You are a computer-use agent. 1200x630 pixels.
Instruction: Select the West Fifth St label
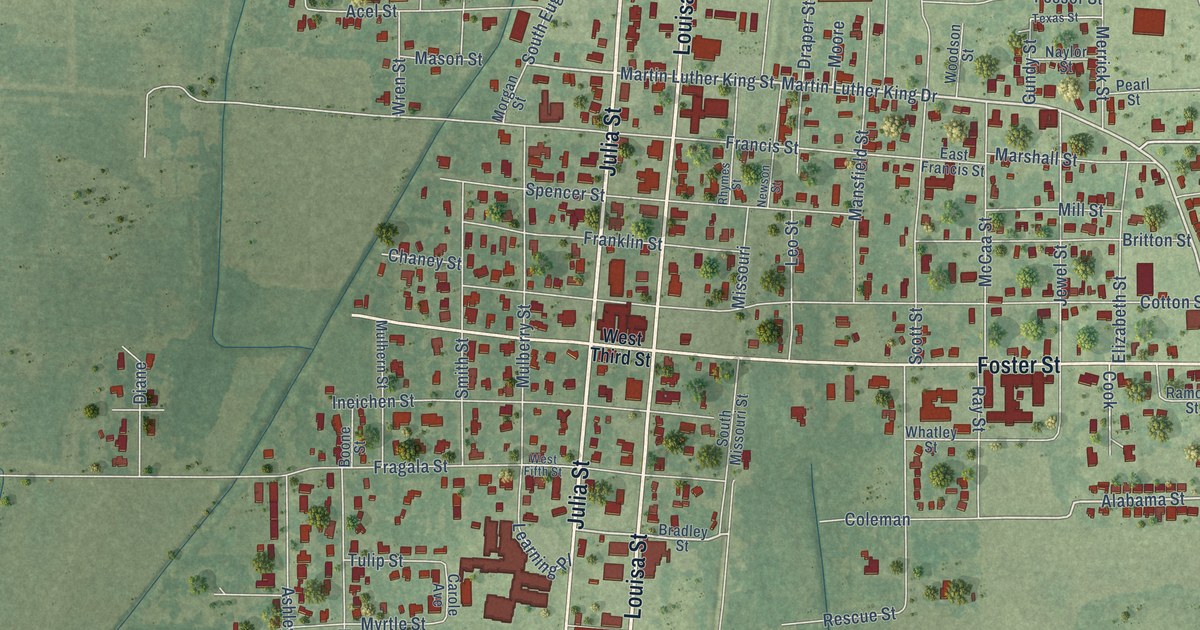[541, 464]
